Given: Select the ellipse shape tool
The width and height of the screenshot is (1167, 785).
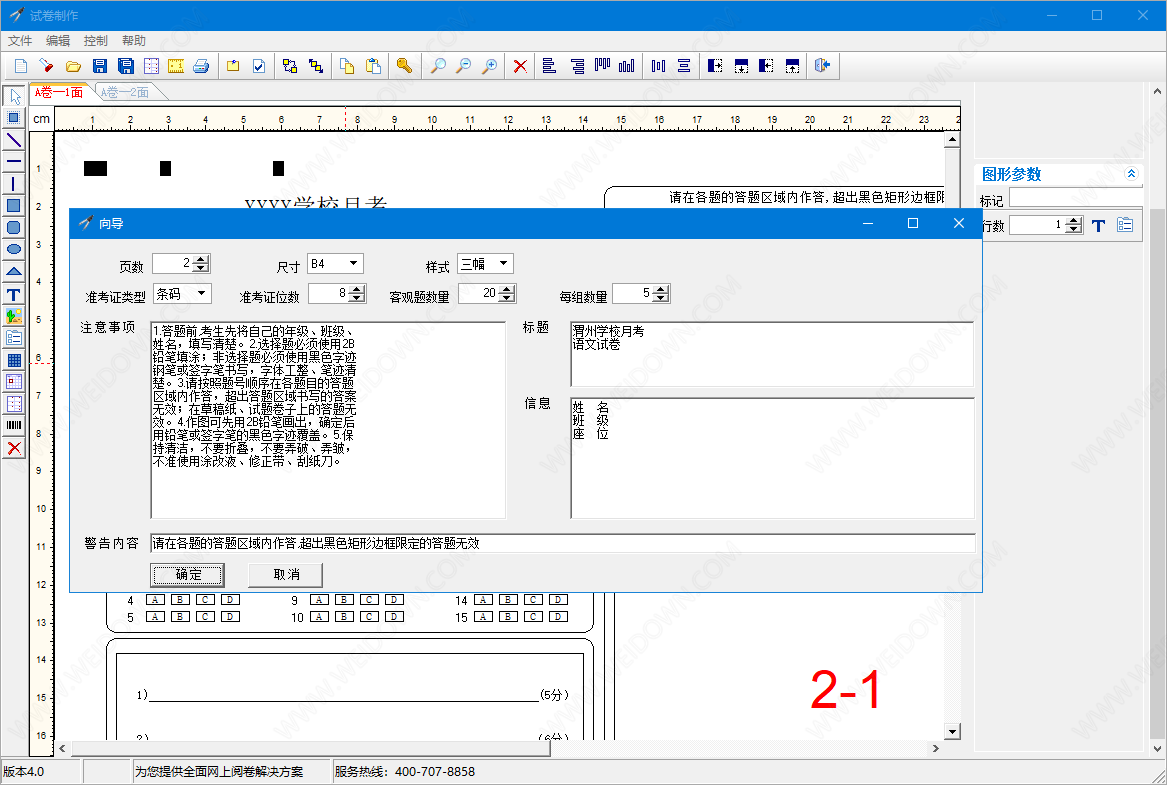Looking at the screenshot, I should click(x=14, y=249).
